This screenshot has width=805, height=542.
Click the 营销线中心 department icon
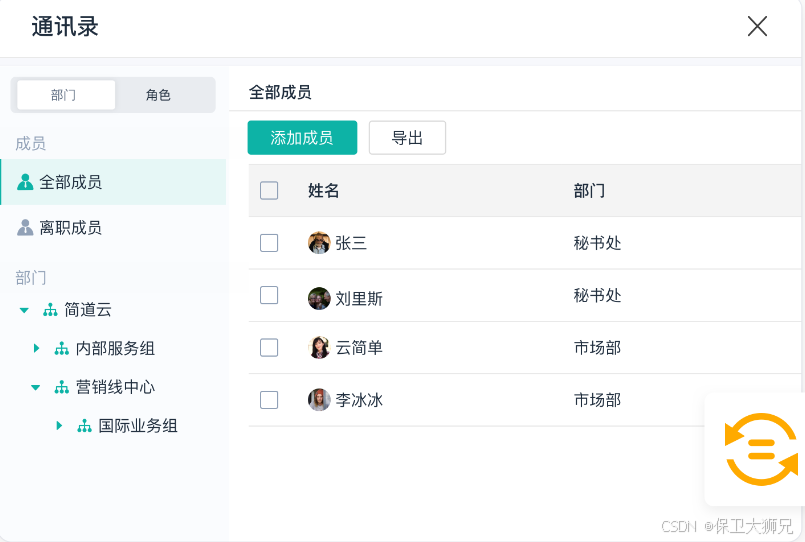click(62, 387)
